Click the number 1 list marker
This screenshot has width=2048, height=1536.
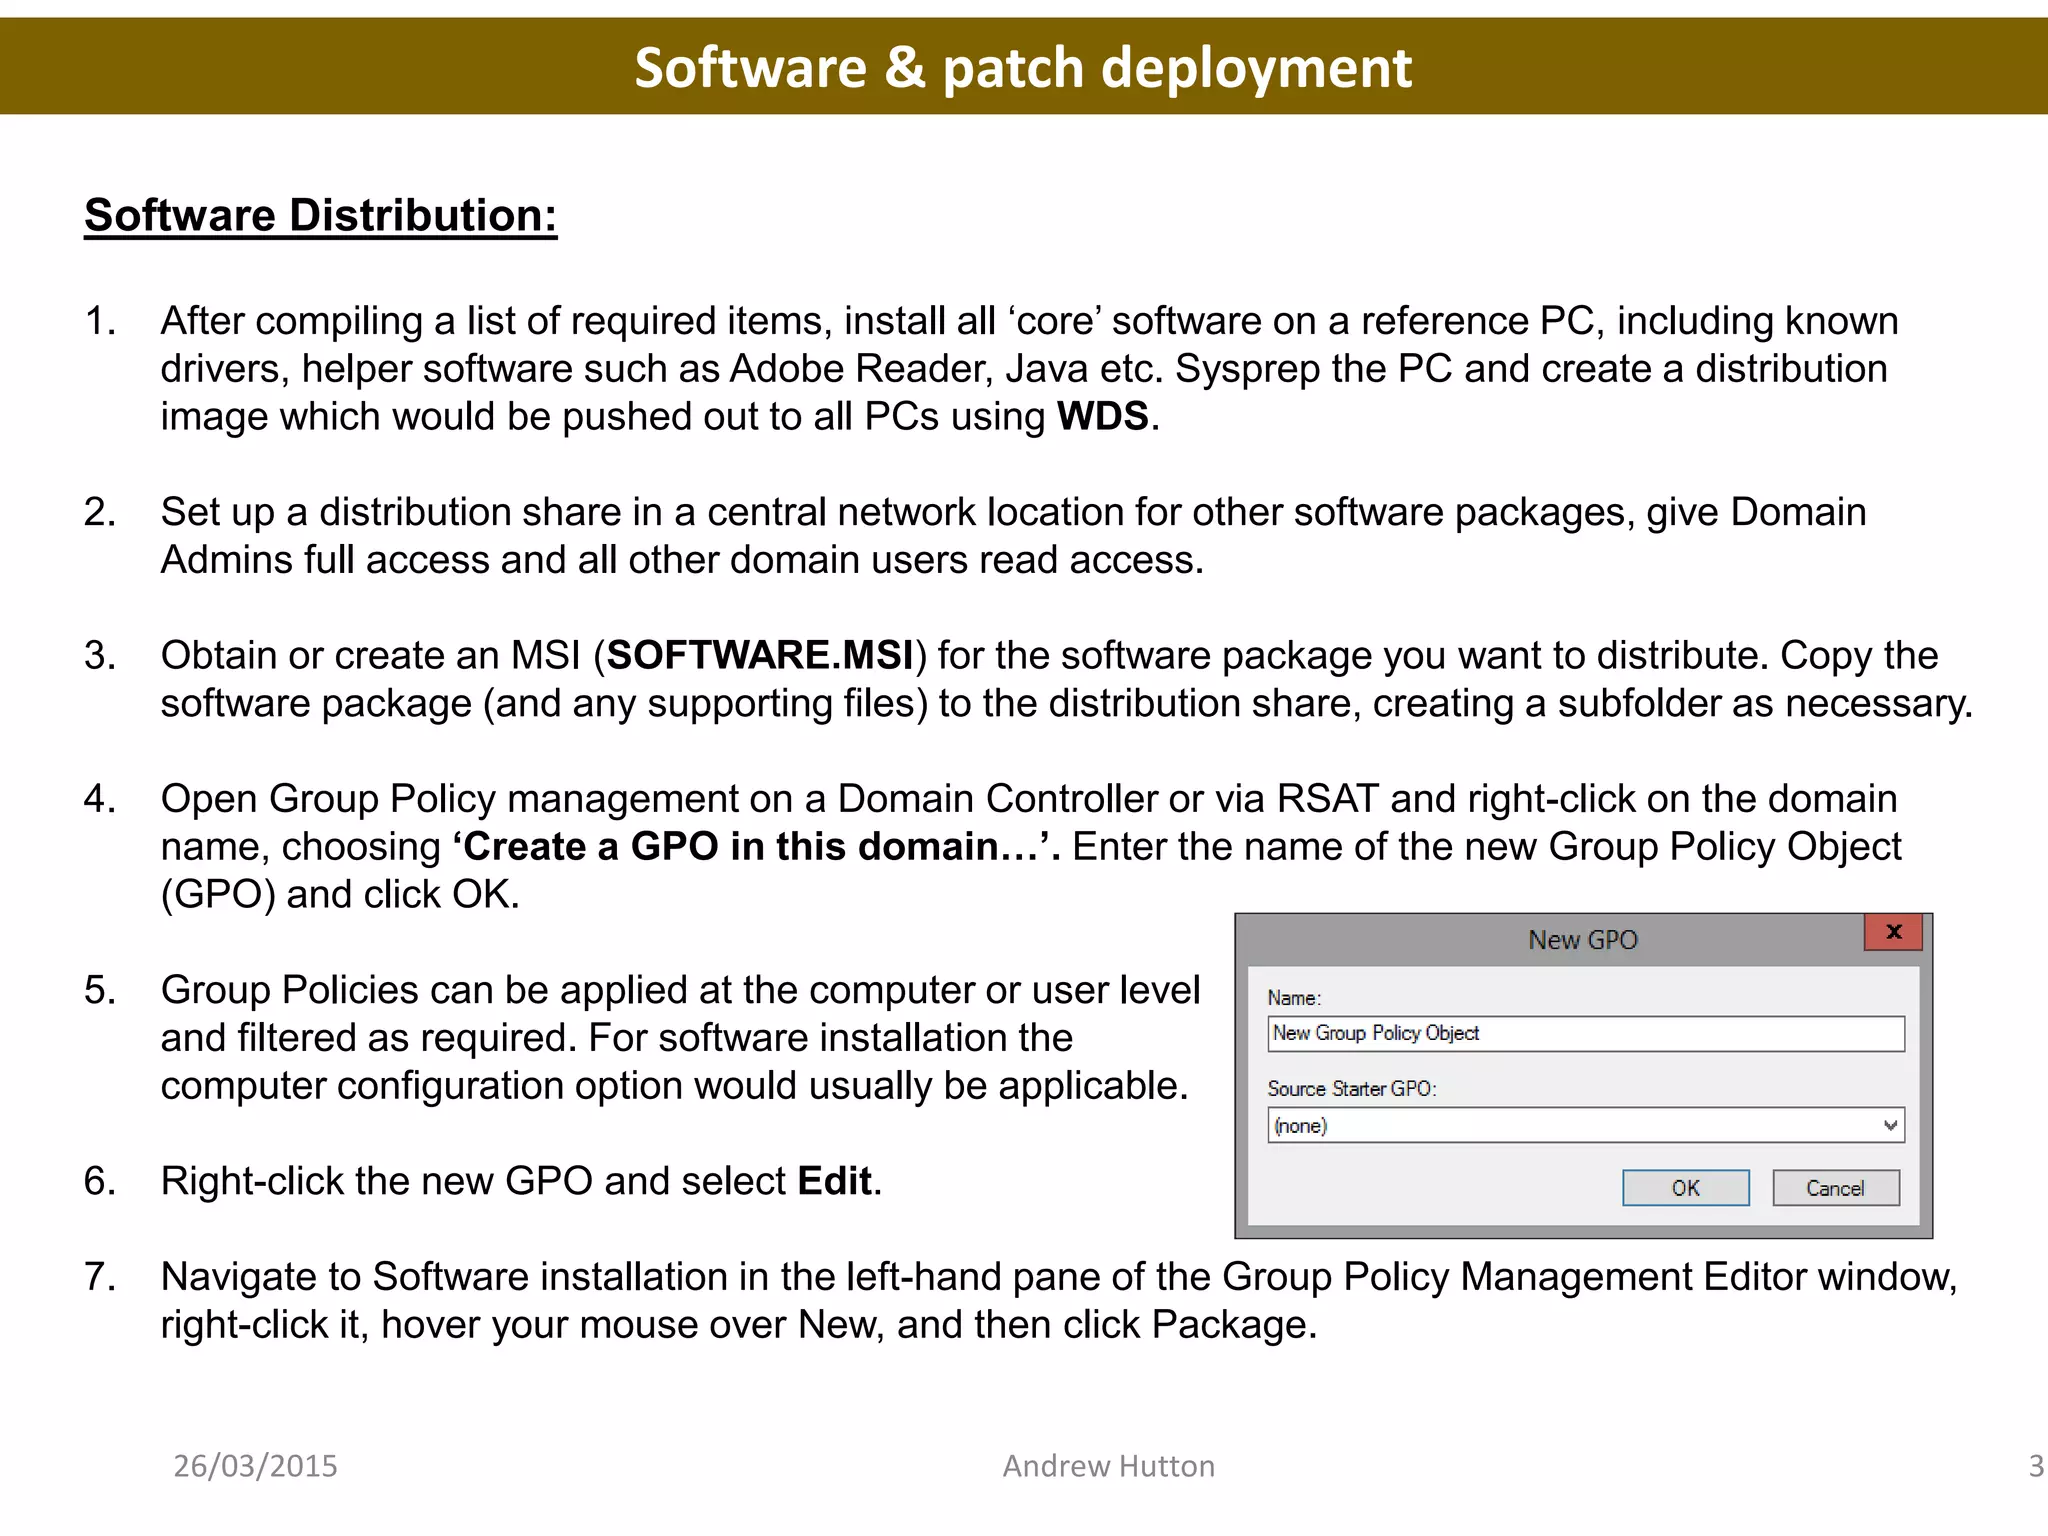click(99, 321)
